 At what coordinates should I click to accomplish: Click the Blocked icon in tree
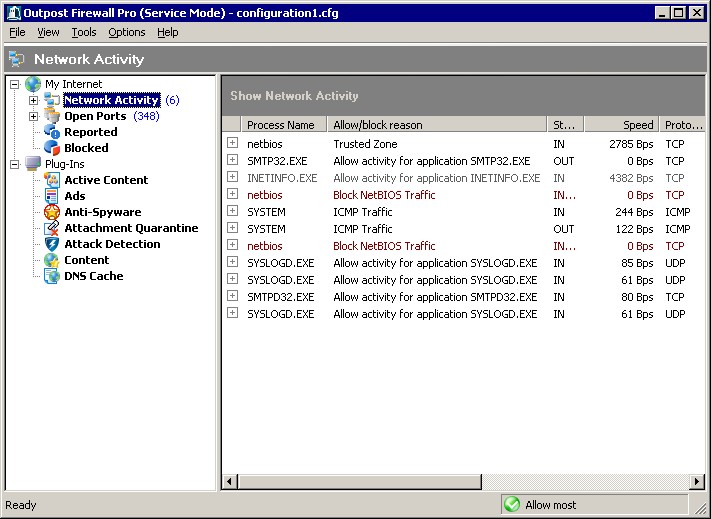click(x=52, y=148)
